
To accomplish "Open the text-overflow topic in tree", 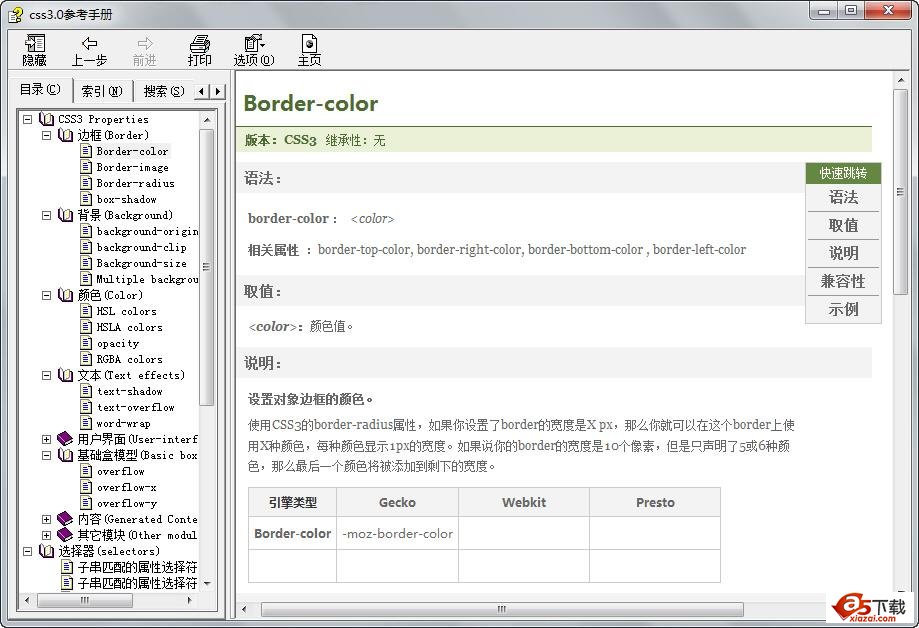I will point(135,407).
